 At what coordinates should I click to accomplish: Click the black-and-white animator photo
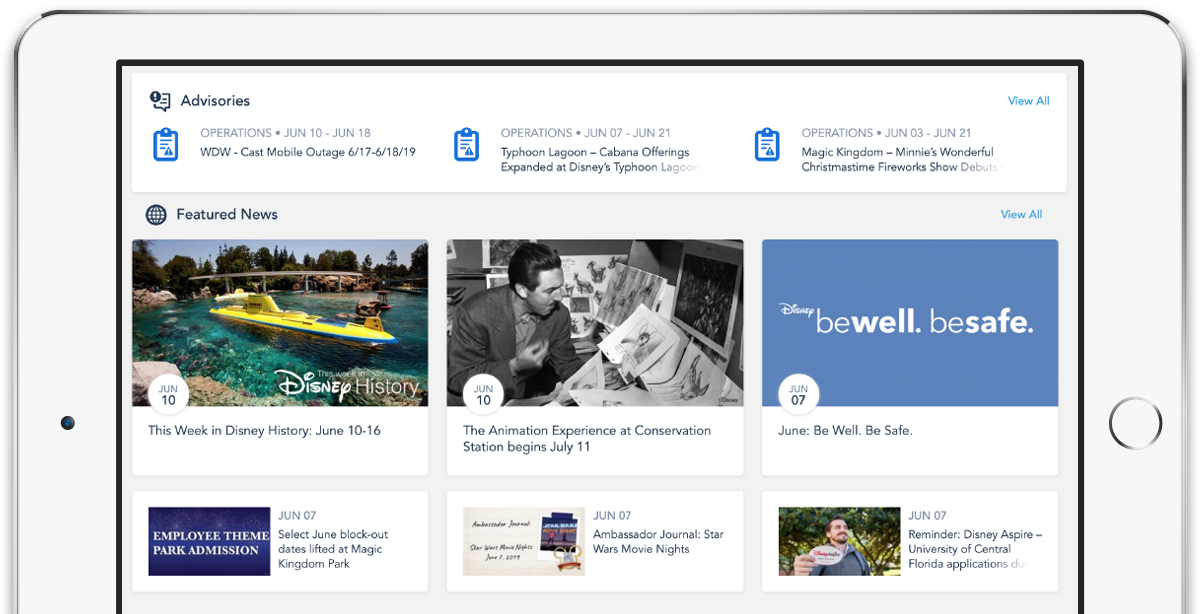pos(595,322)
